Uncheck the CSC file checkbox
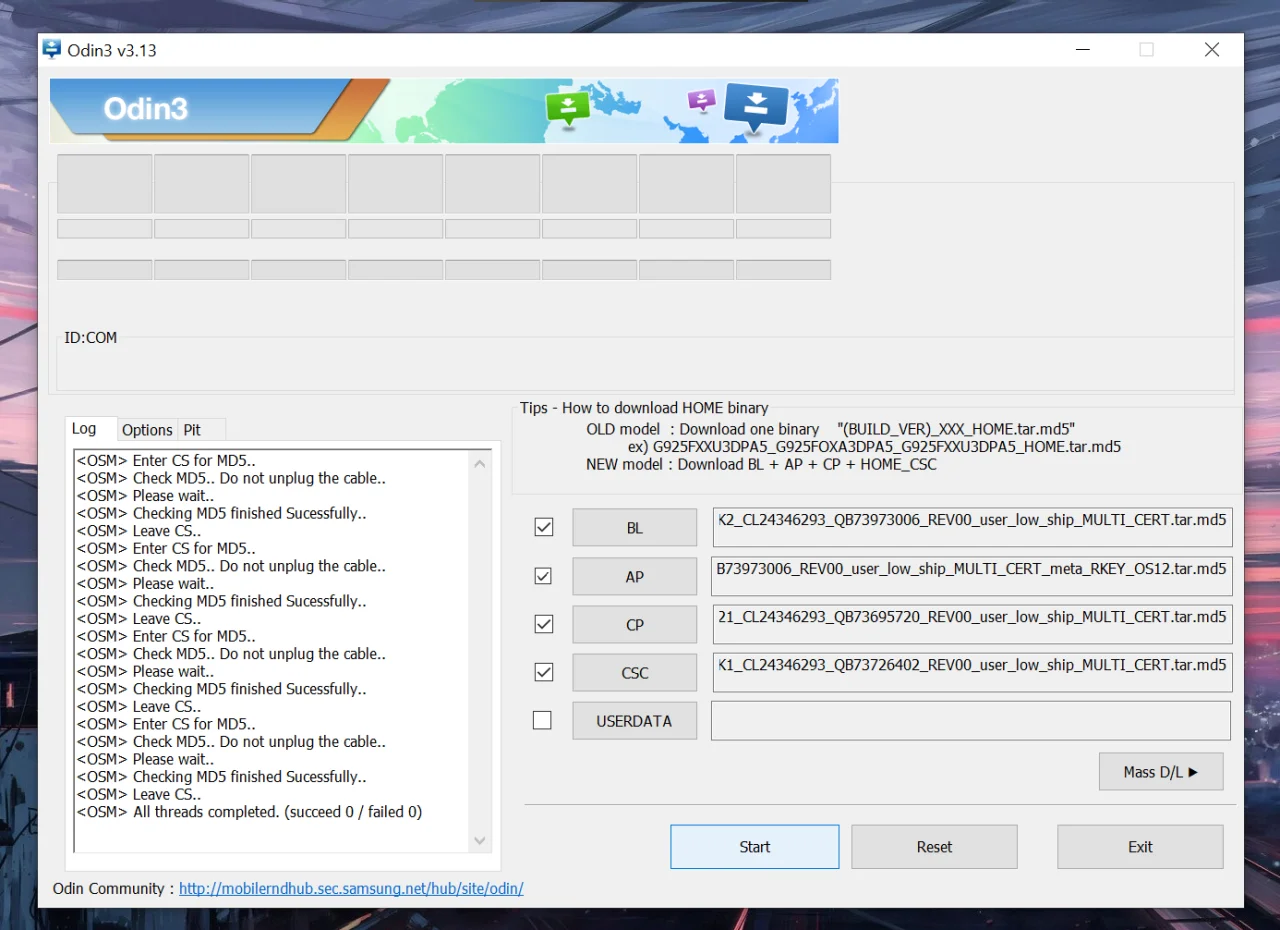Image resolution: width=1280 pixels, height=930 pixels. click(544, 672)
